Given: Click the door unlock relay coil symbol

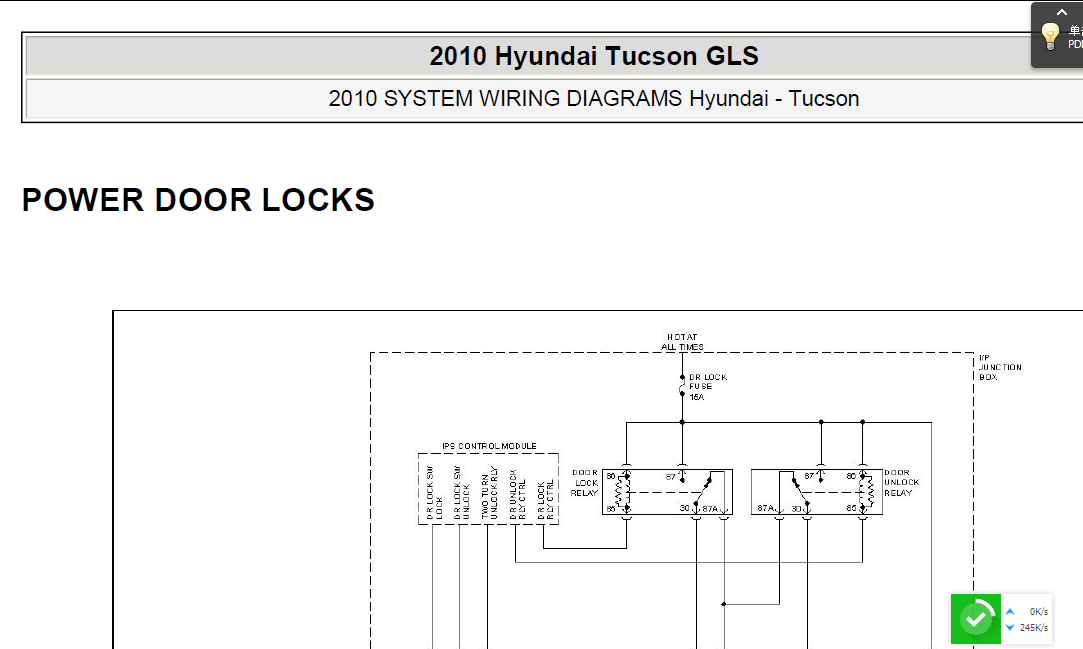Looking at the screenshot, I should click(x=868, y=492).
